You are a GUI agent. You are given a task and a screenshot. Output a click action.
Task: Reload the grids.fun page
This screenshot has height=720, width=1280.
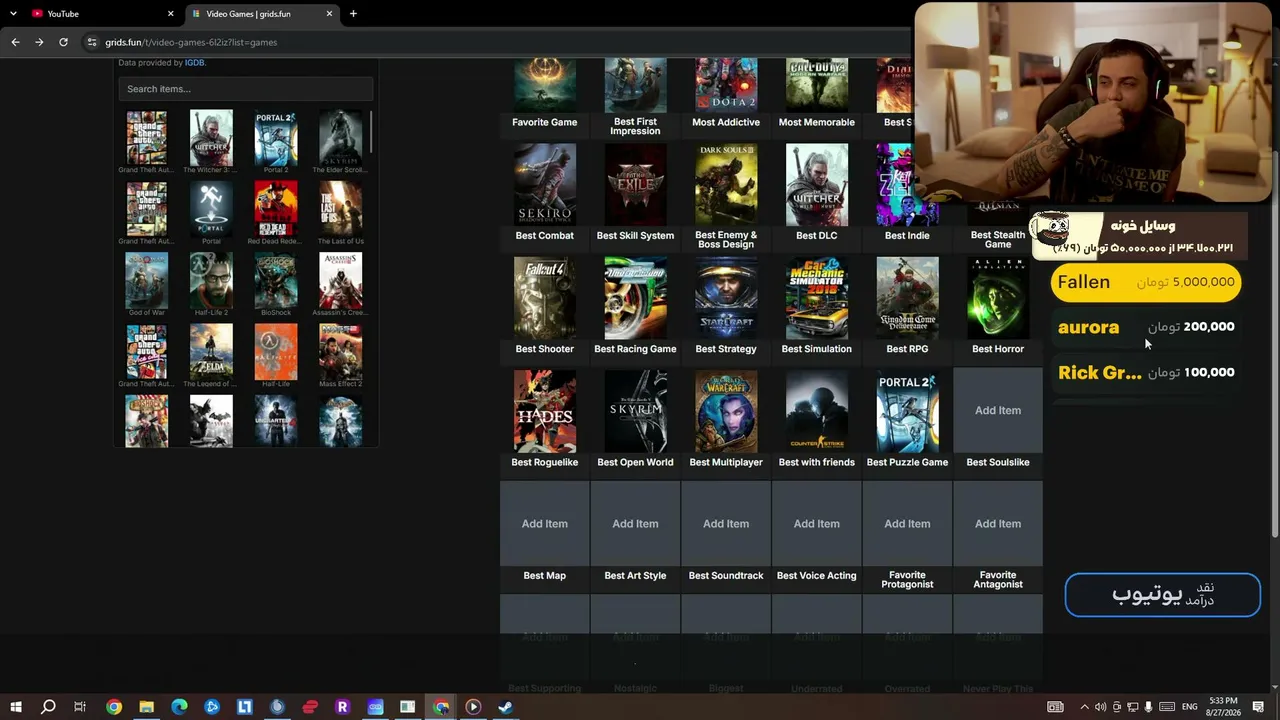click(x=63, y=42)
